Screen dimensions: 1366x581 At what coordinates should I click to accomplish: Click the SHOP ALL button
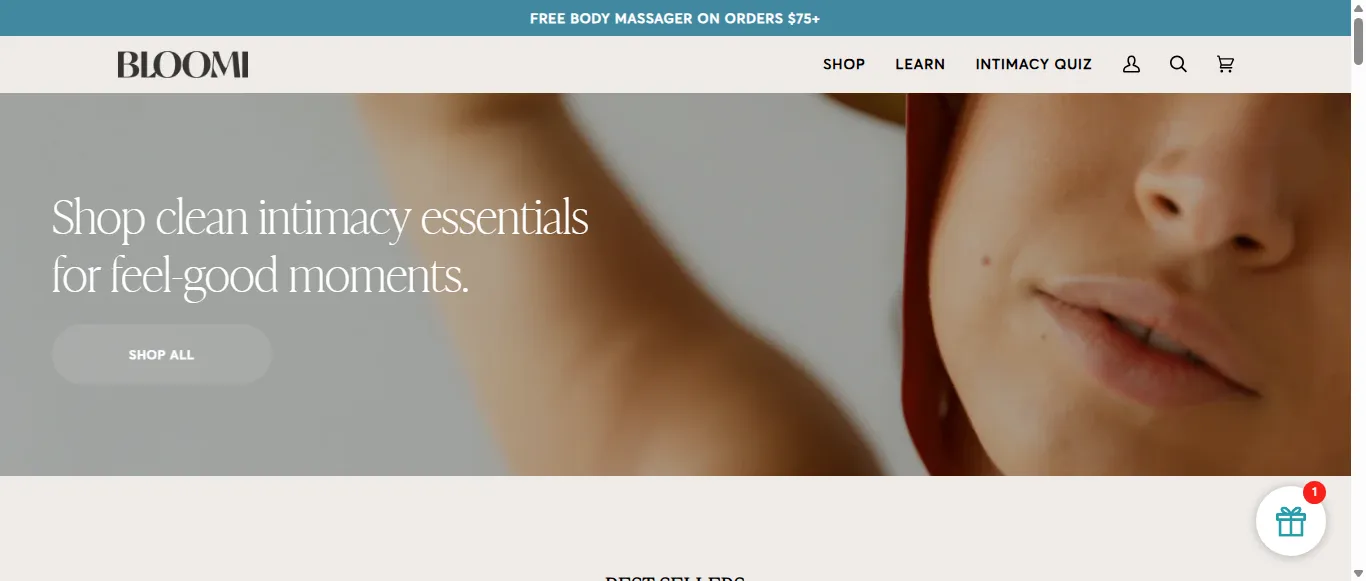(161, 355)
